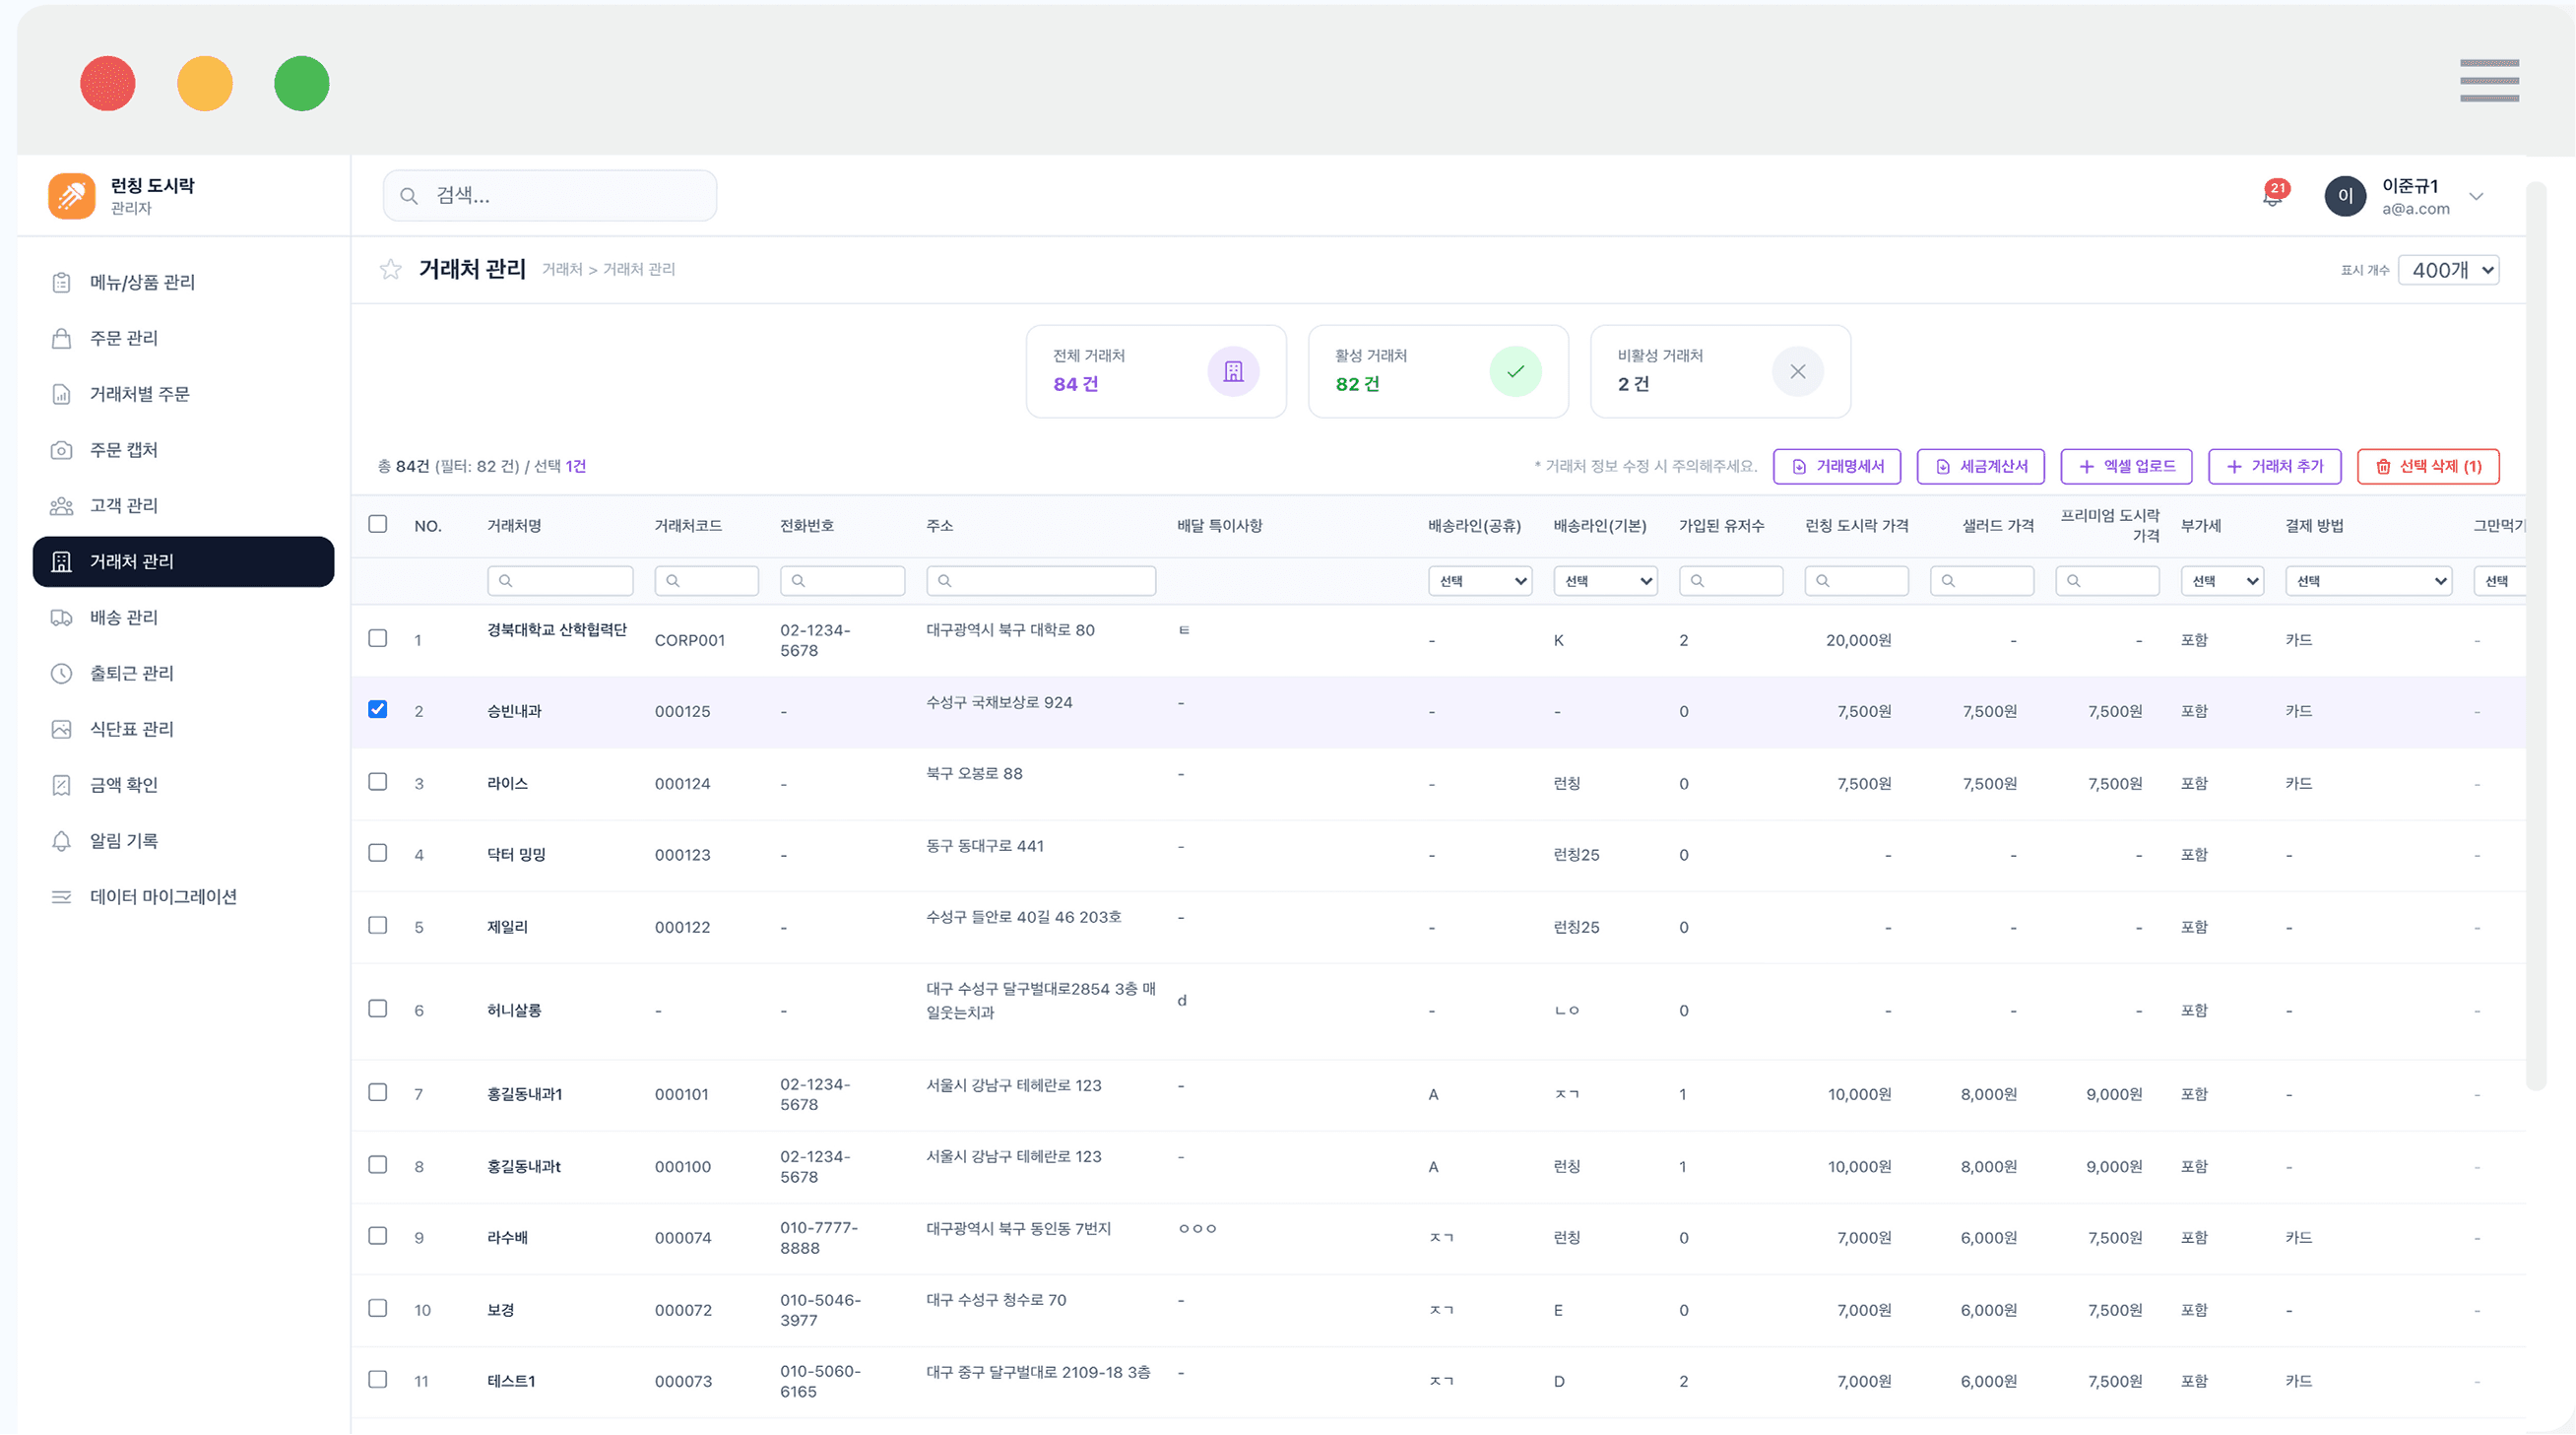Image resolution: width=2576 pixels, height=1435 pixels.
Task: Click the shopping bag icon beside 주문 관리
Action: coord(61,338)
